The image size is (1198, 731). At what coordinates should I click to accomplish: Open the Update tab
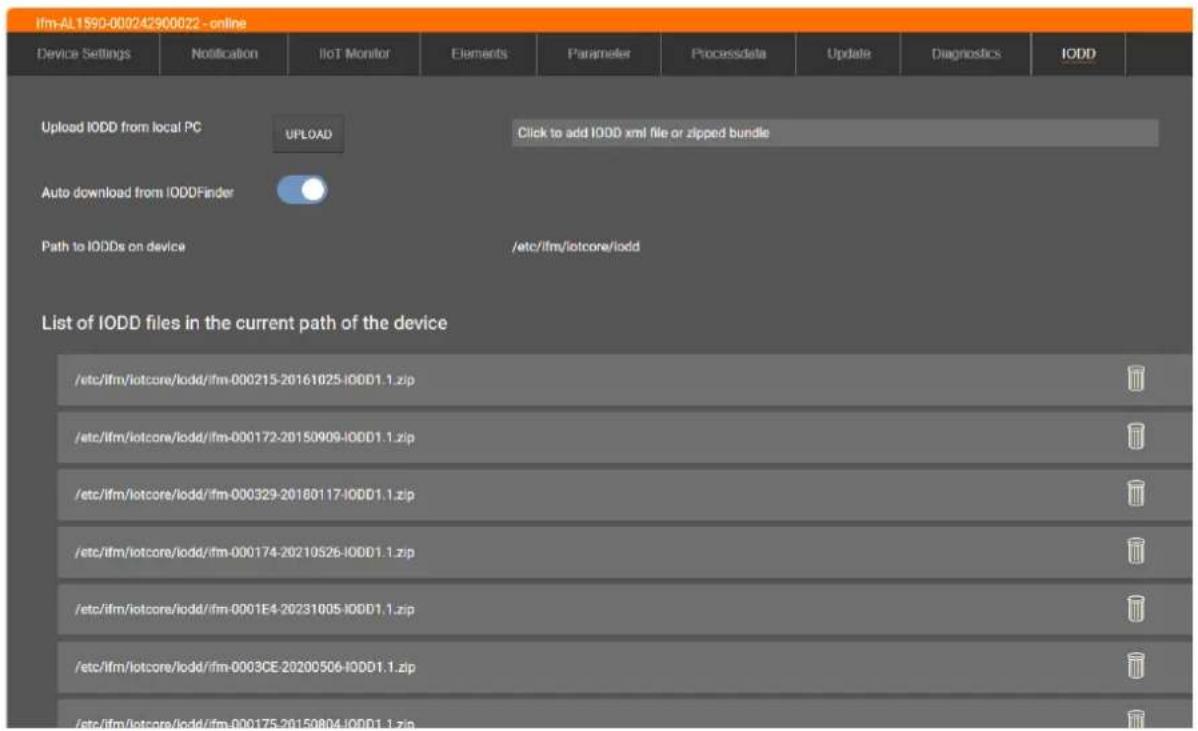click(x=848, y=53)
